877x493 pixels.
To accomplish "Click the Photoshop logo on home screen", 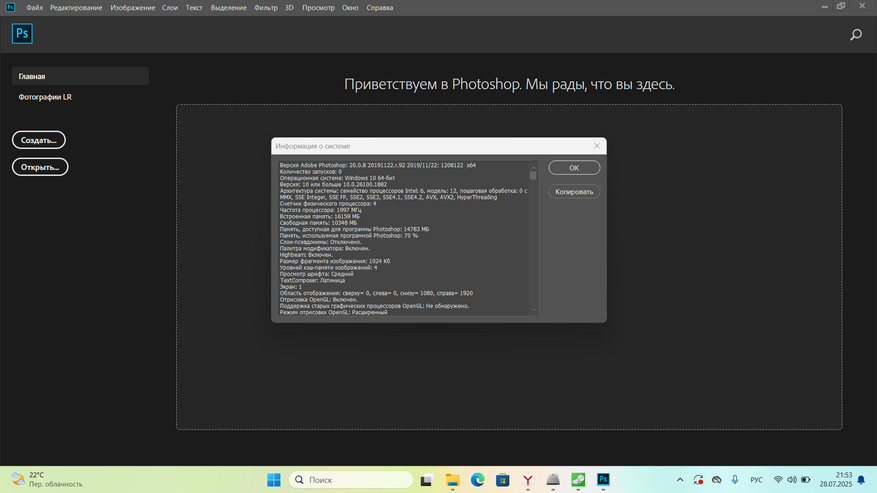I will click(x=22, y=34).
